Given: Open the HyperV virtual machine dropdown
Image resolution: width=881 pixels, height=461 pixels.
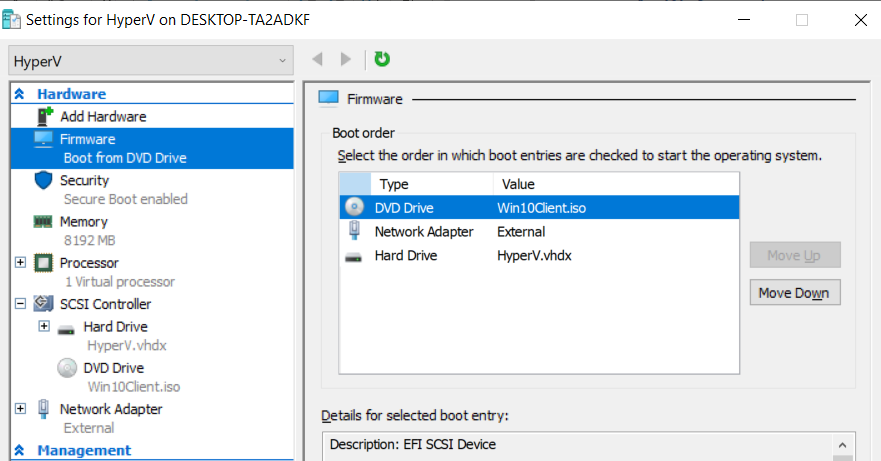Looking at the screenshot, I should 151,60.
